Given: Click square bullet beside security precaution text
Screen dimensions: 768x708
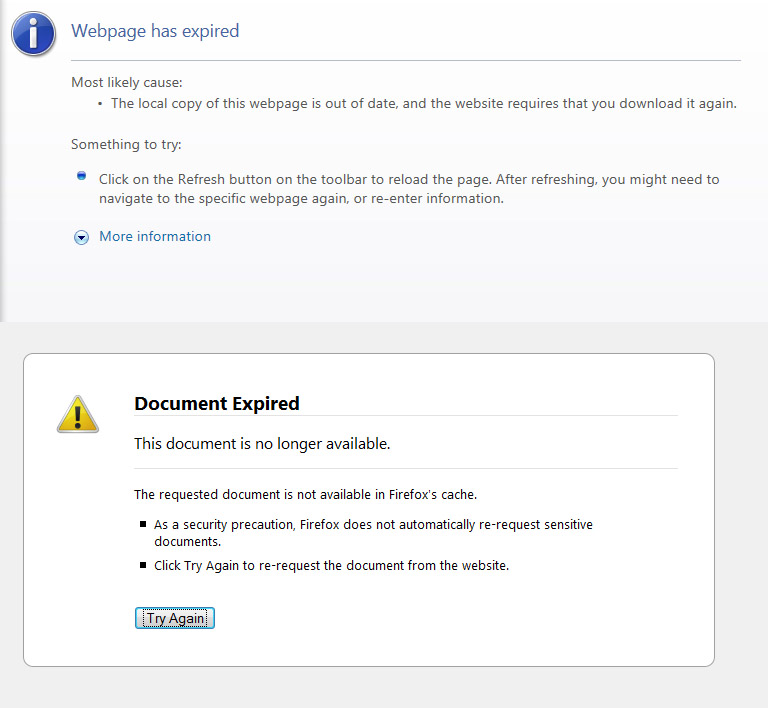Looking at the screenshot, I should tap(143, 524).
